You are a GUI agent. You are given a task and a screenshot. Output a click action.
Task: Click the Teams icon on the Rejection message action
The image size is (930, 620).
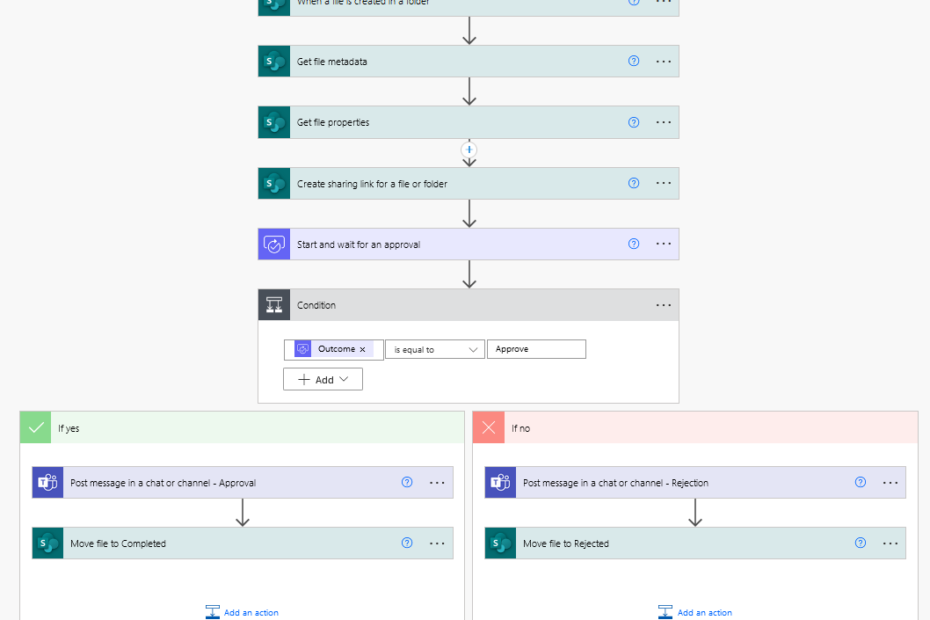501,482
